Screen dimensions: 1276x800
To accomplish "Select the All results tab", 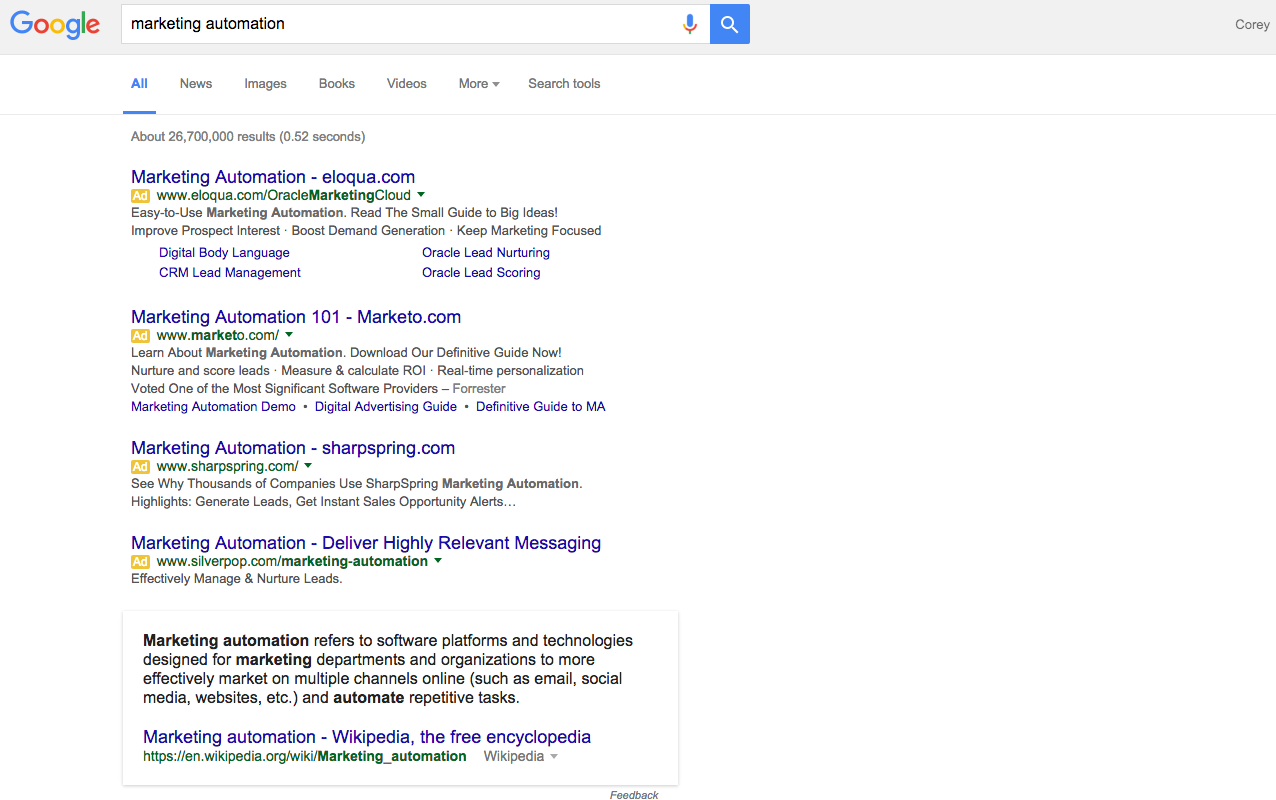I will tap(140, 84).
